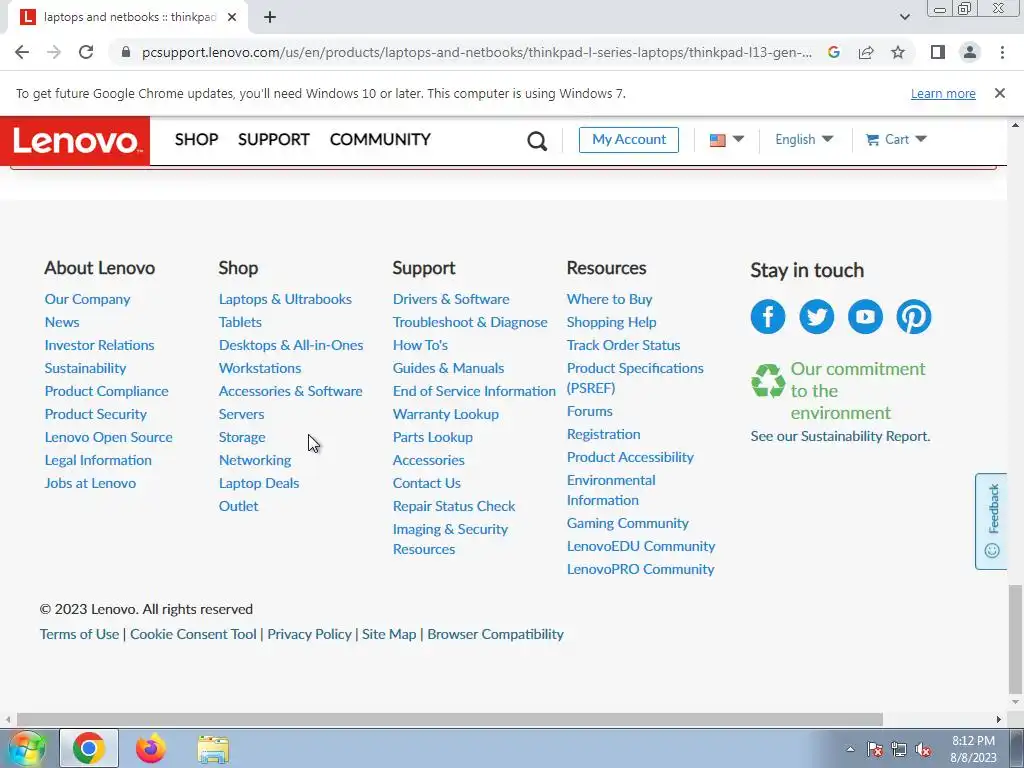Click the Learn more link

pos(943,93)
